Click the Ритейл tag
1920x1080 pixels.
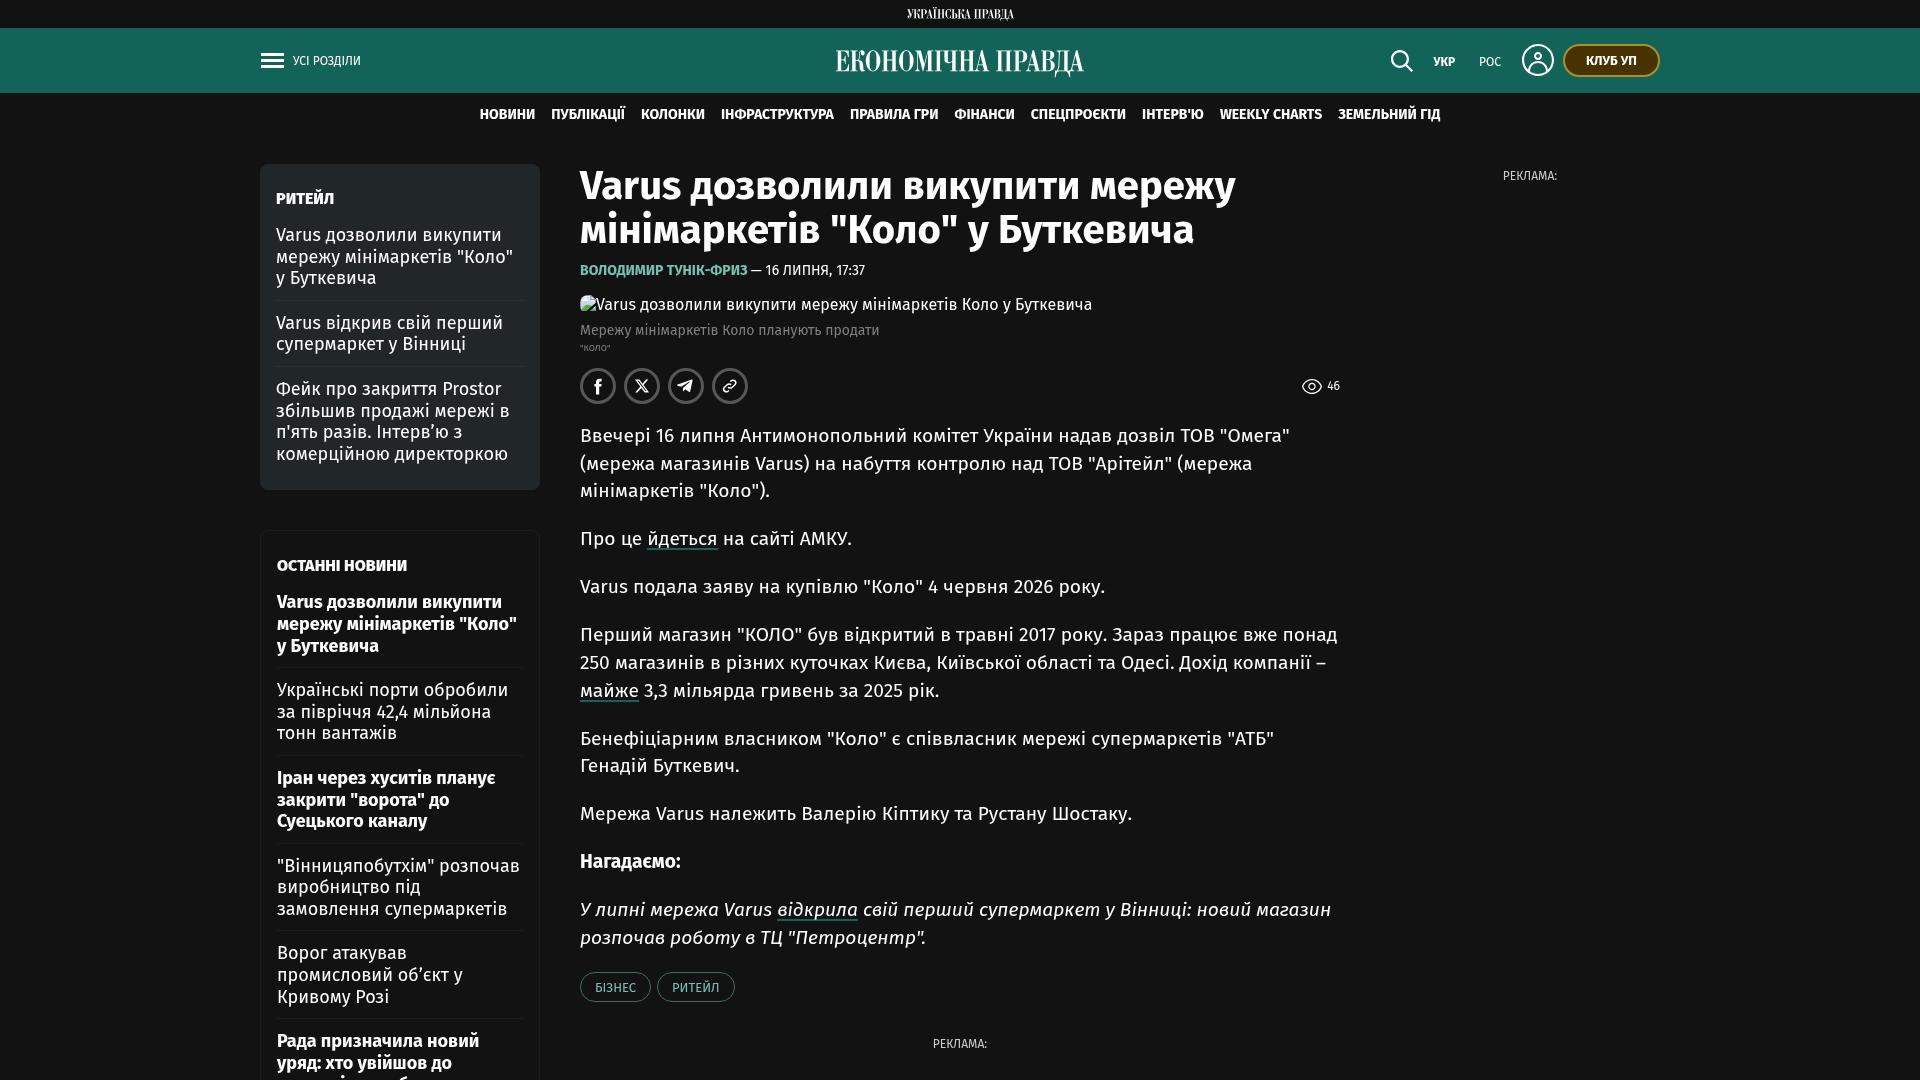(x=696, y=987)
